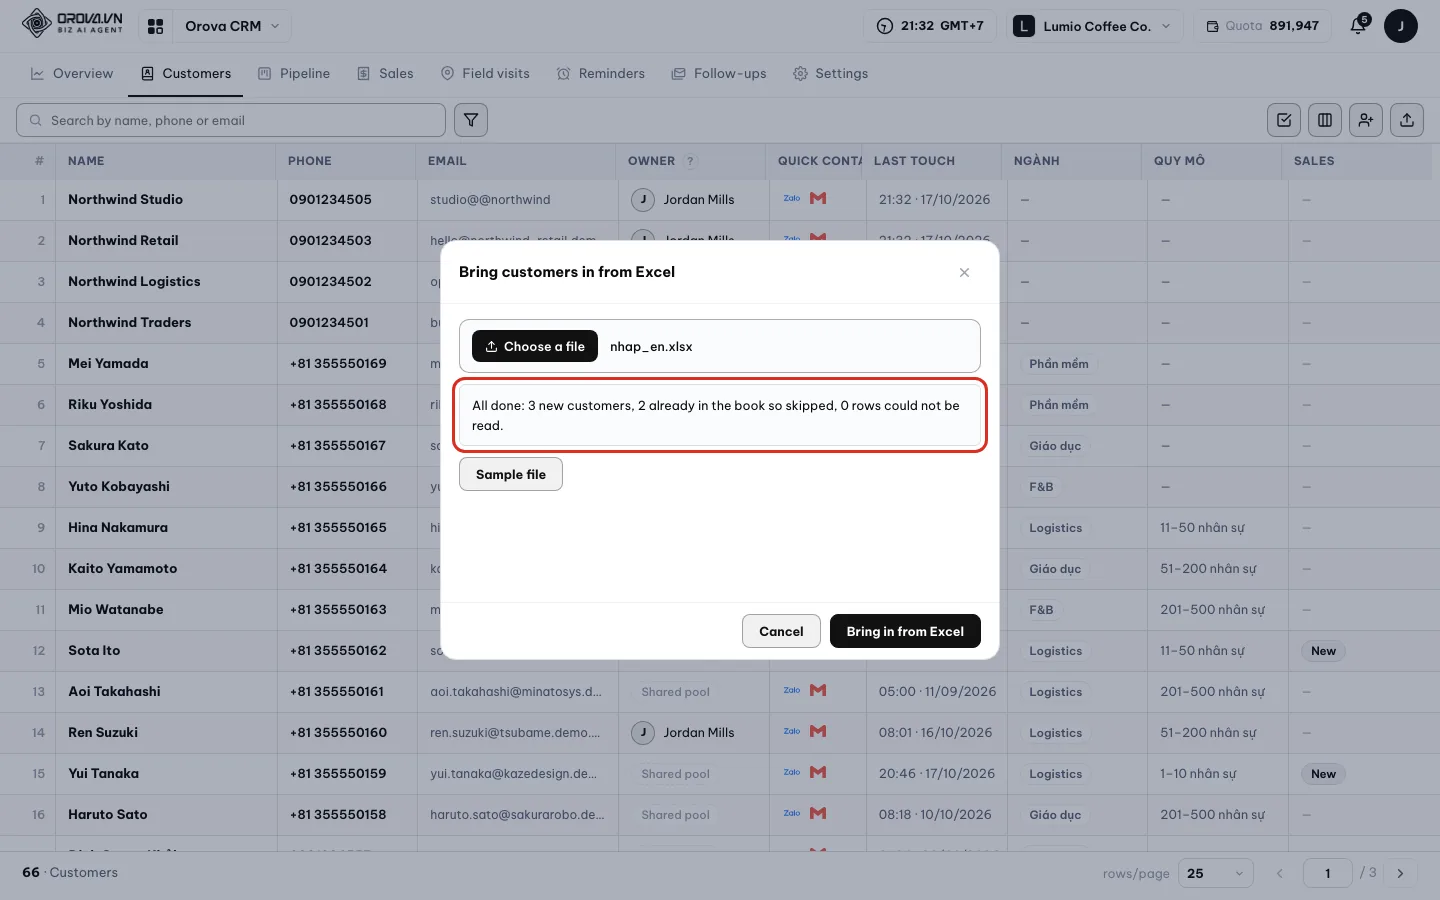Select the Northwind Studio customer name
1440x900 pixels.
(x=125, y=199)
